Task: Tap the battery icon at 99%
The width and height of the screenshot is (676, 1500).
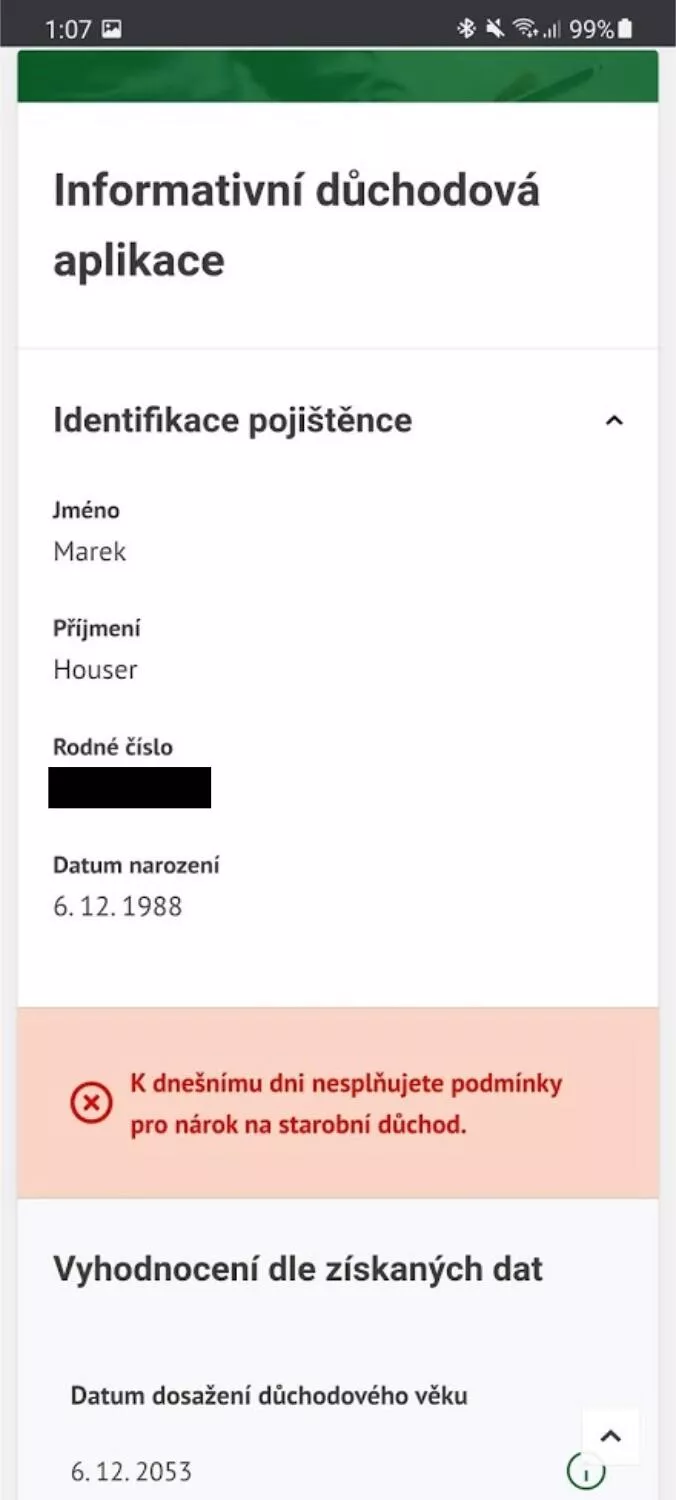Action: pos(625,29)
